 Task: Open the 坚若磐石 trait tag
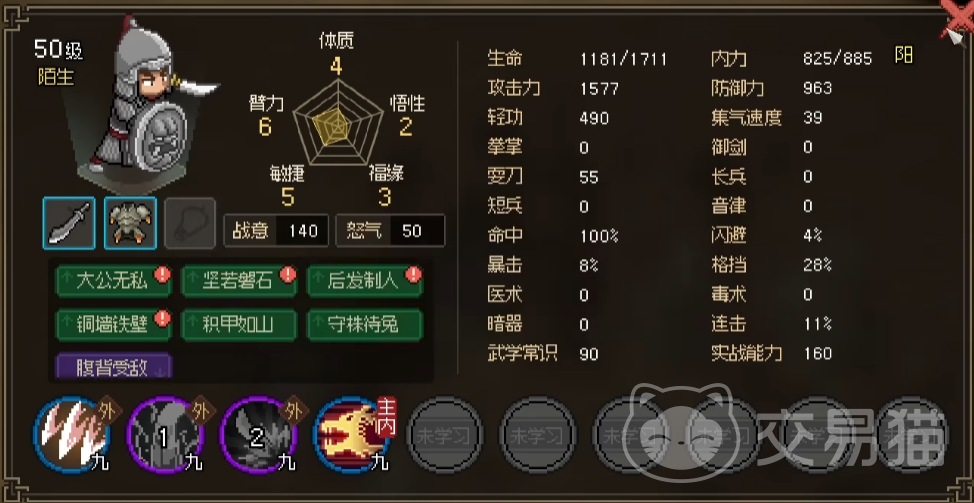(239, 281)
